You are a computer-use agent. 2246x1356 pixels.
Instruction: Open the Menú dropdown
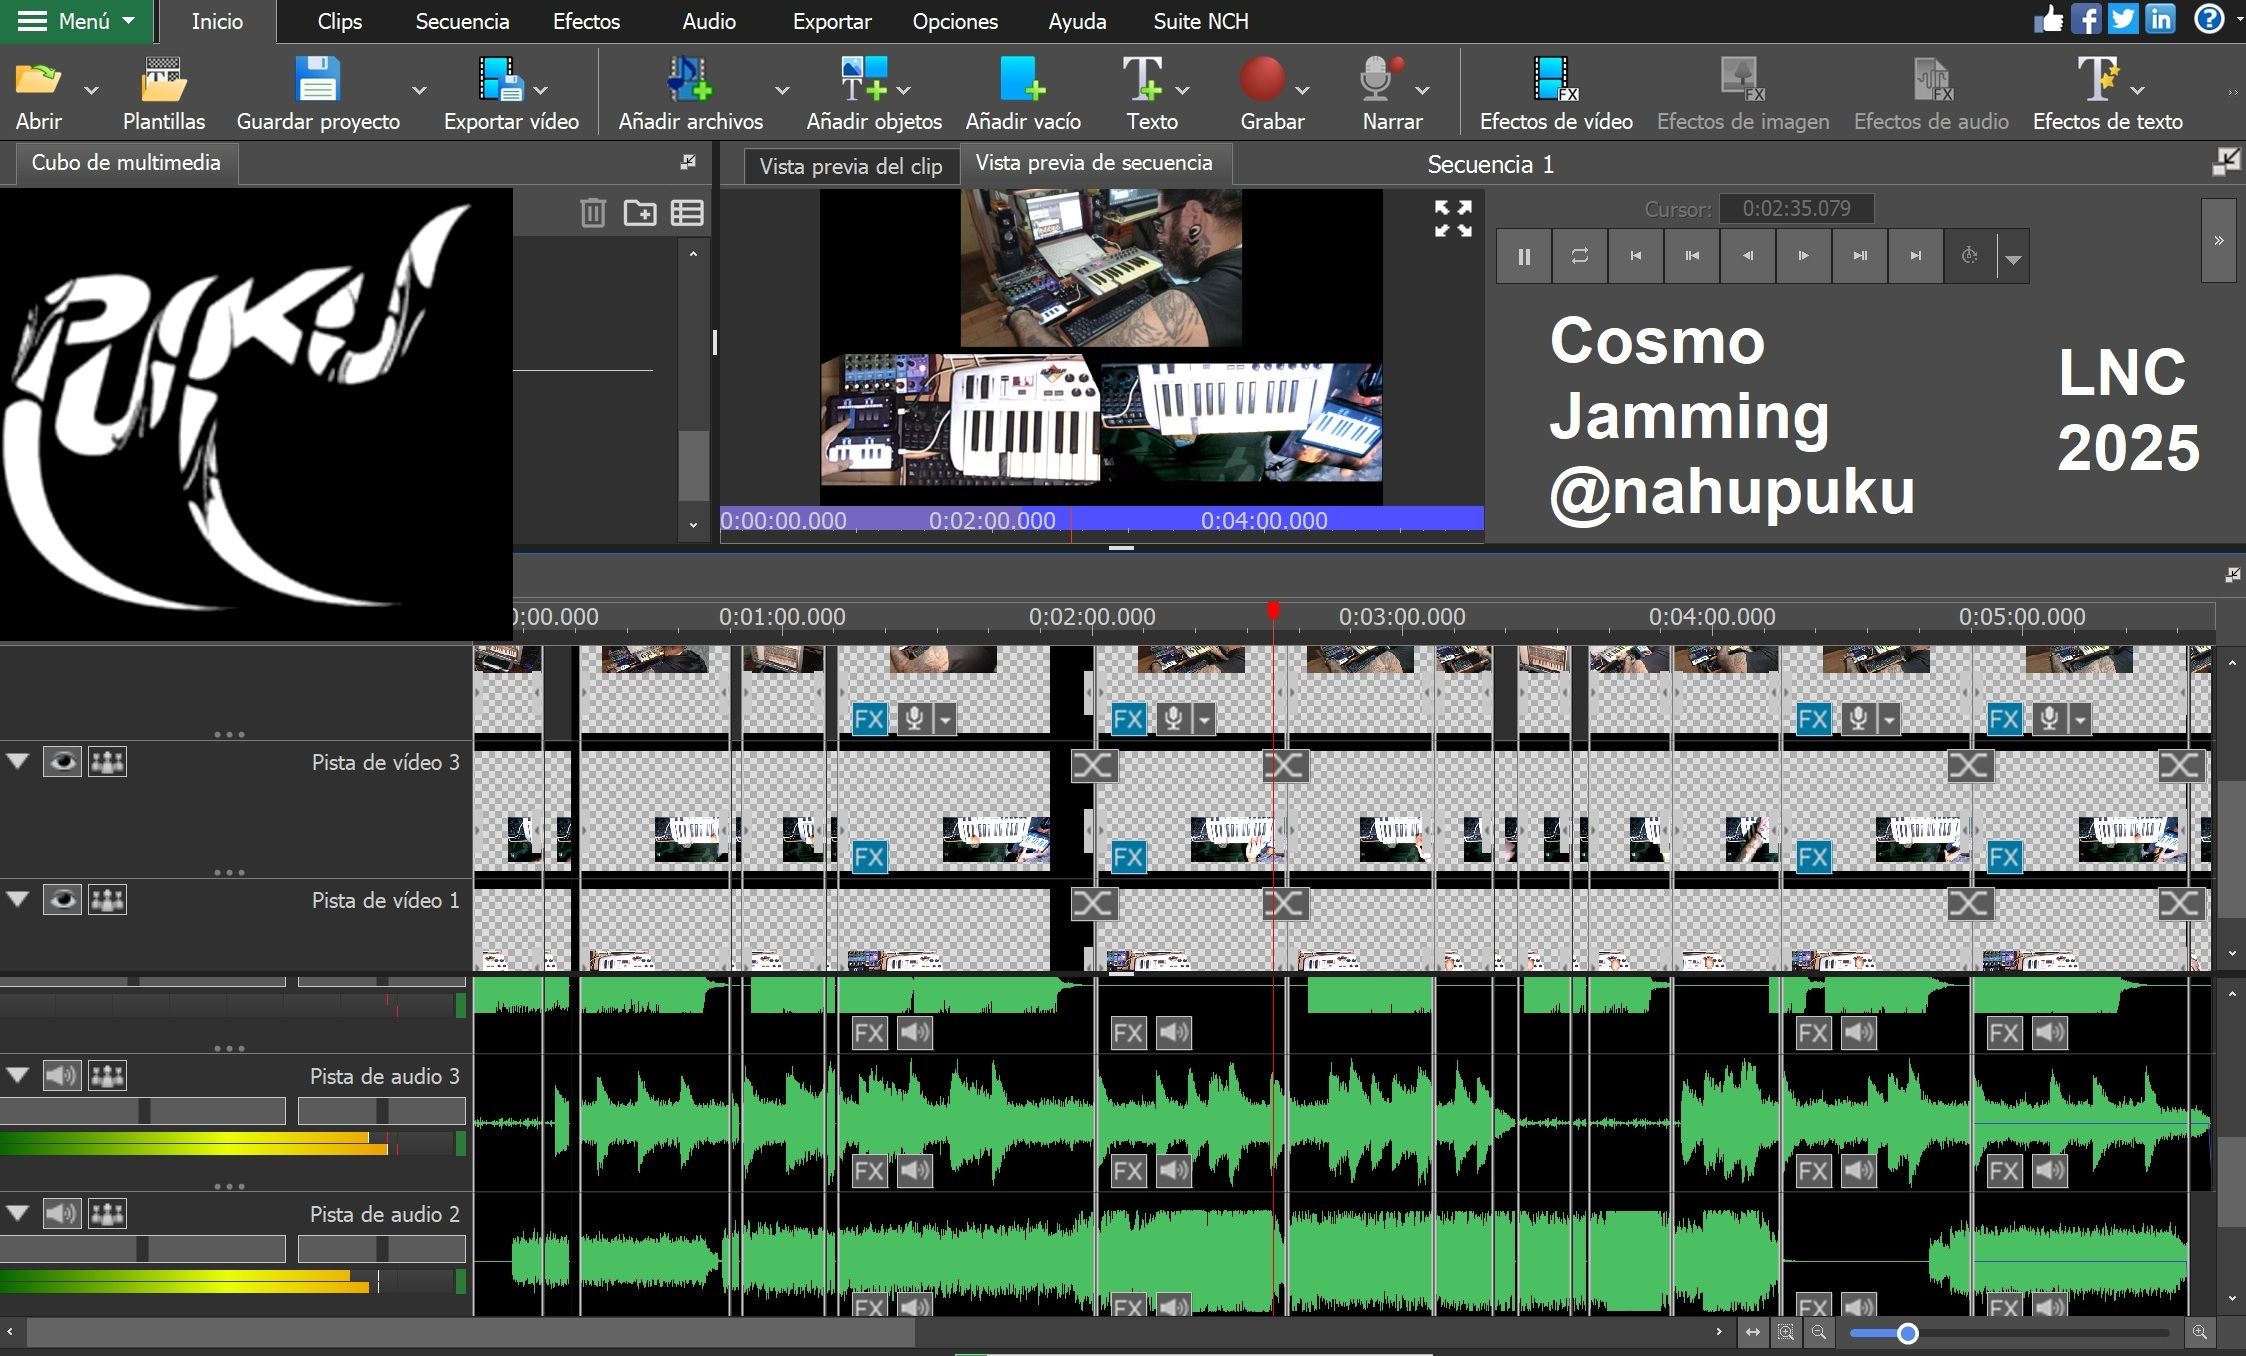coord(77,21)
